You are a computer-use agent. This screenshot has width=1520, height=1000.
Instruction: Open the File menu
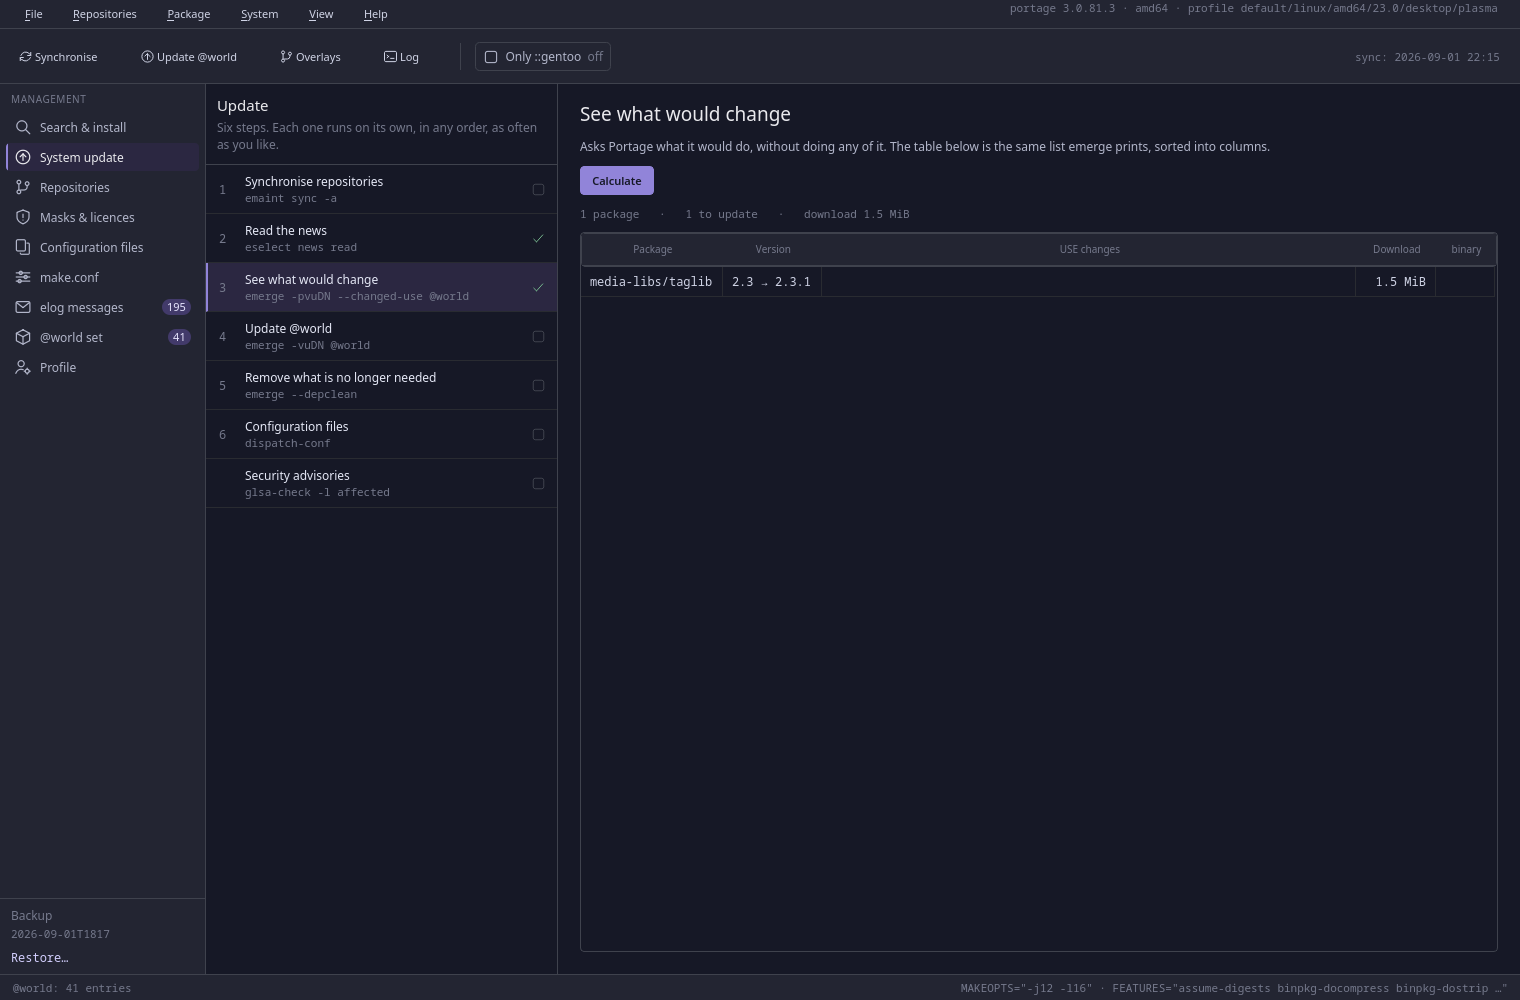(33, 14)
